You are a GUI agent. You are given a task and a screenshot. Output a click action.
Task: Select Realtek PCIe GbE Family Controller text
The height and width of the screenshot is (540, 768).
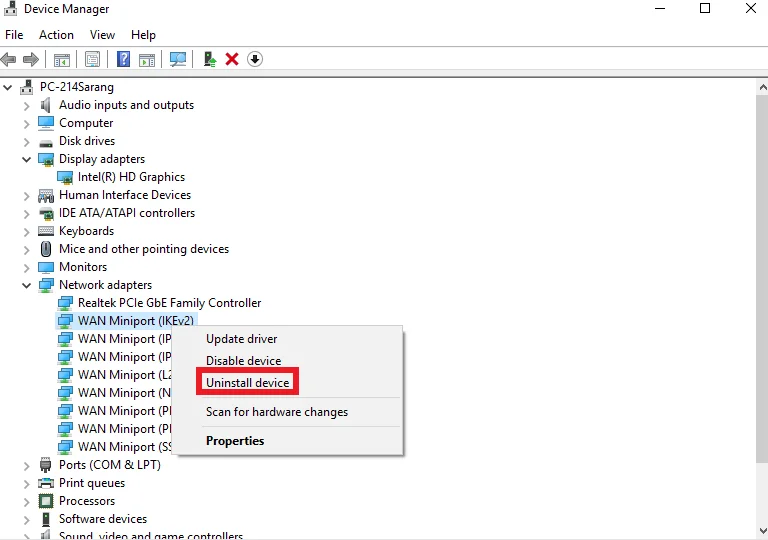[x=169, y=303]
